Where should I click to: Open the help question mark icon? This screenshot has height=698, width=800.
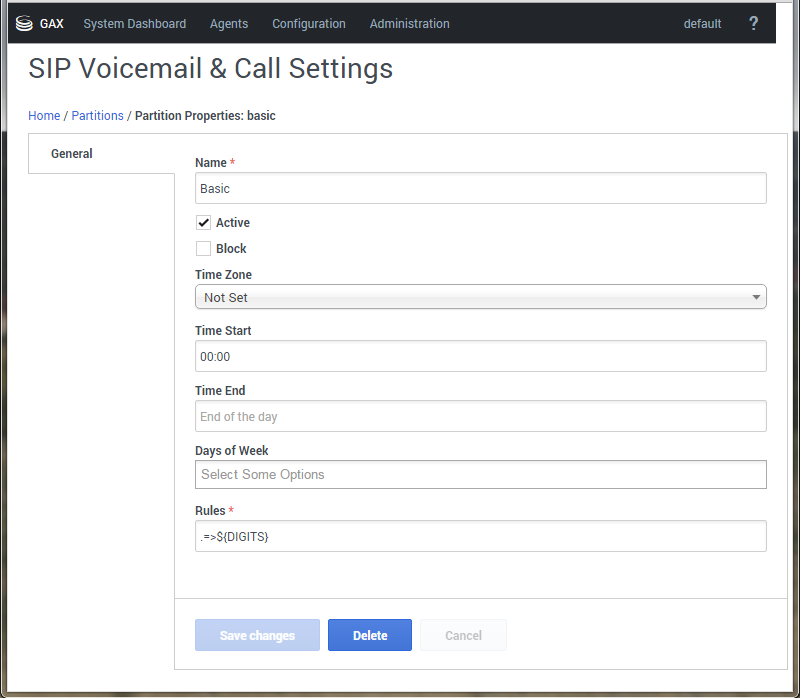[x=754, y=24]
